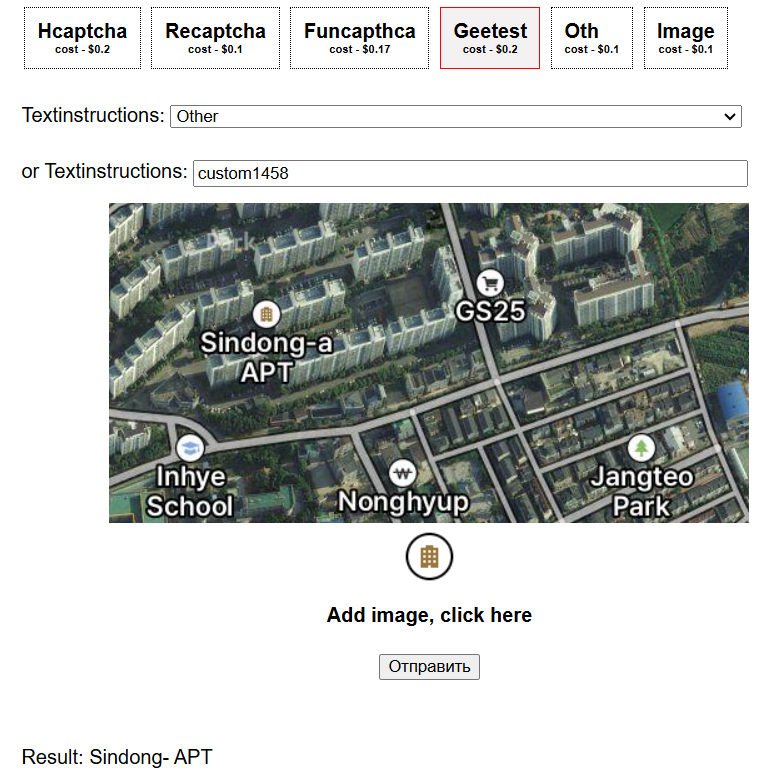
Task: Select the Hcaptcha tab
Action: coord(82,38)
